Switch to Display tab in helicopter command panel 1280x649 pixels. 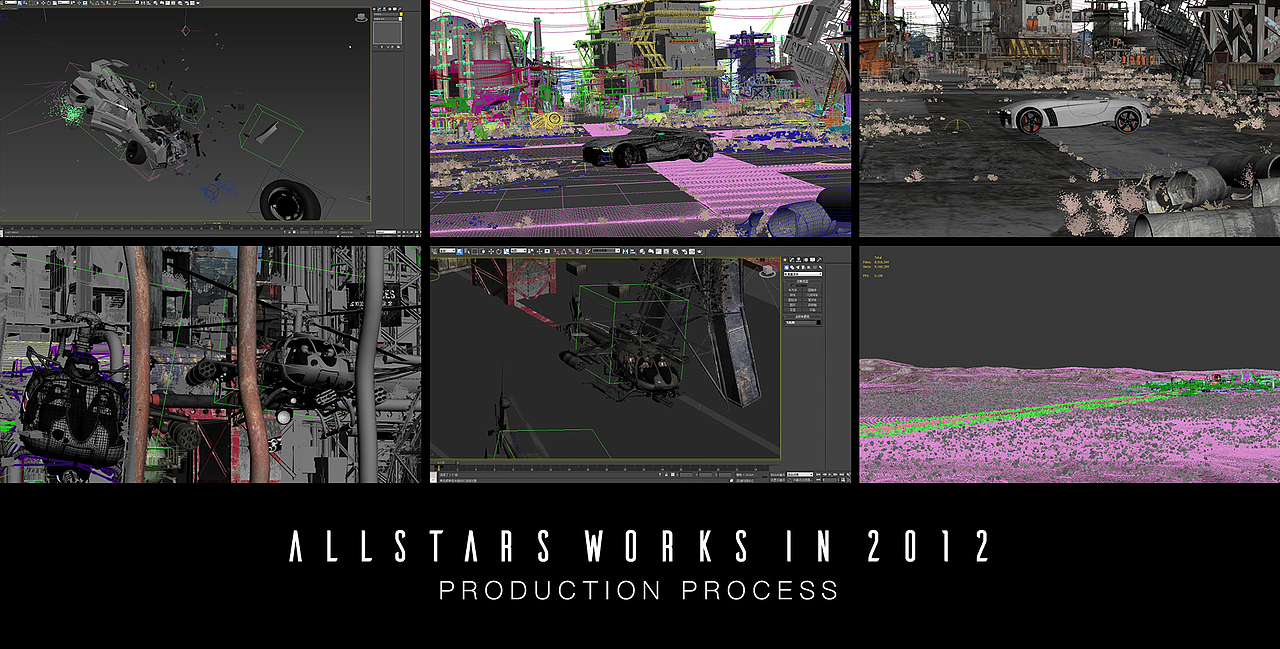[812, 260]
